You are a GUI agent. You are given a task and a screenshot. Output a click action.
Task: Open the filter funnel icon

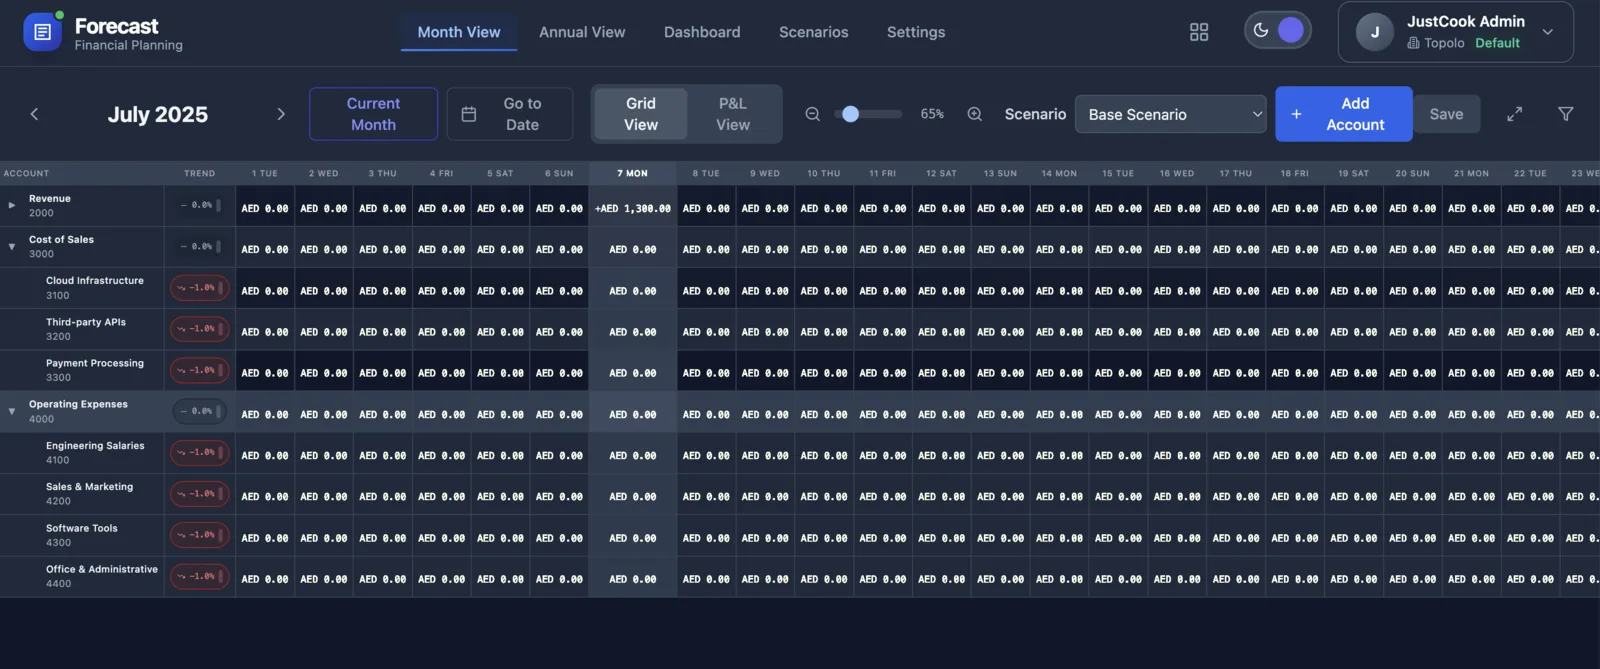[x=1565, y=114]
